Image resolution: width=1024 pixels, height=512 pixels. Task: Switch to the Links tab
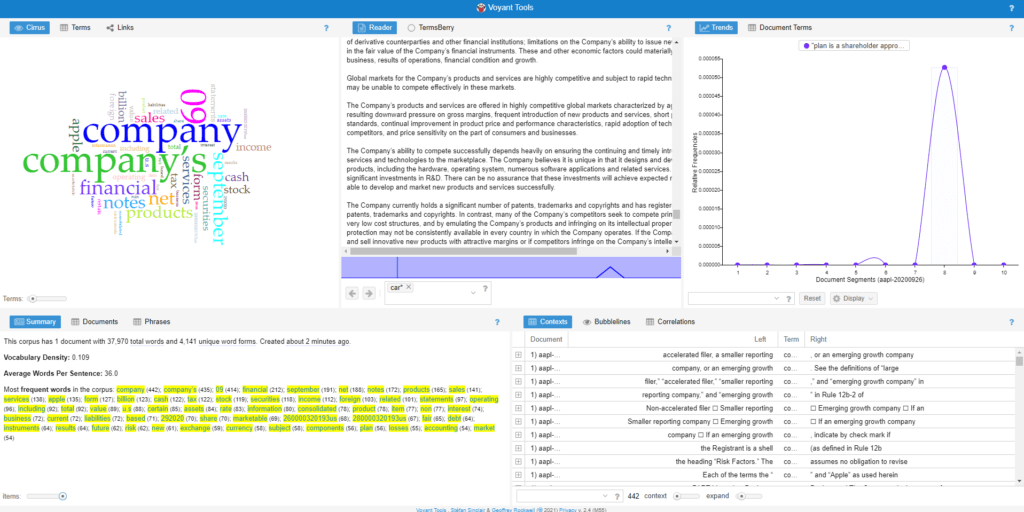click(120, 28)
